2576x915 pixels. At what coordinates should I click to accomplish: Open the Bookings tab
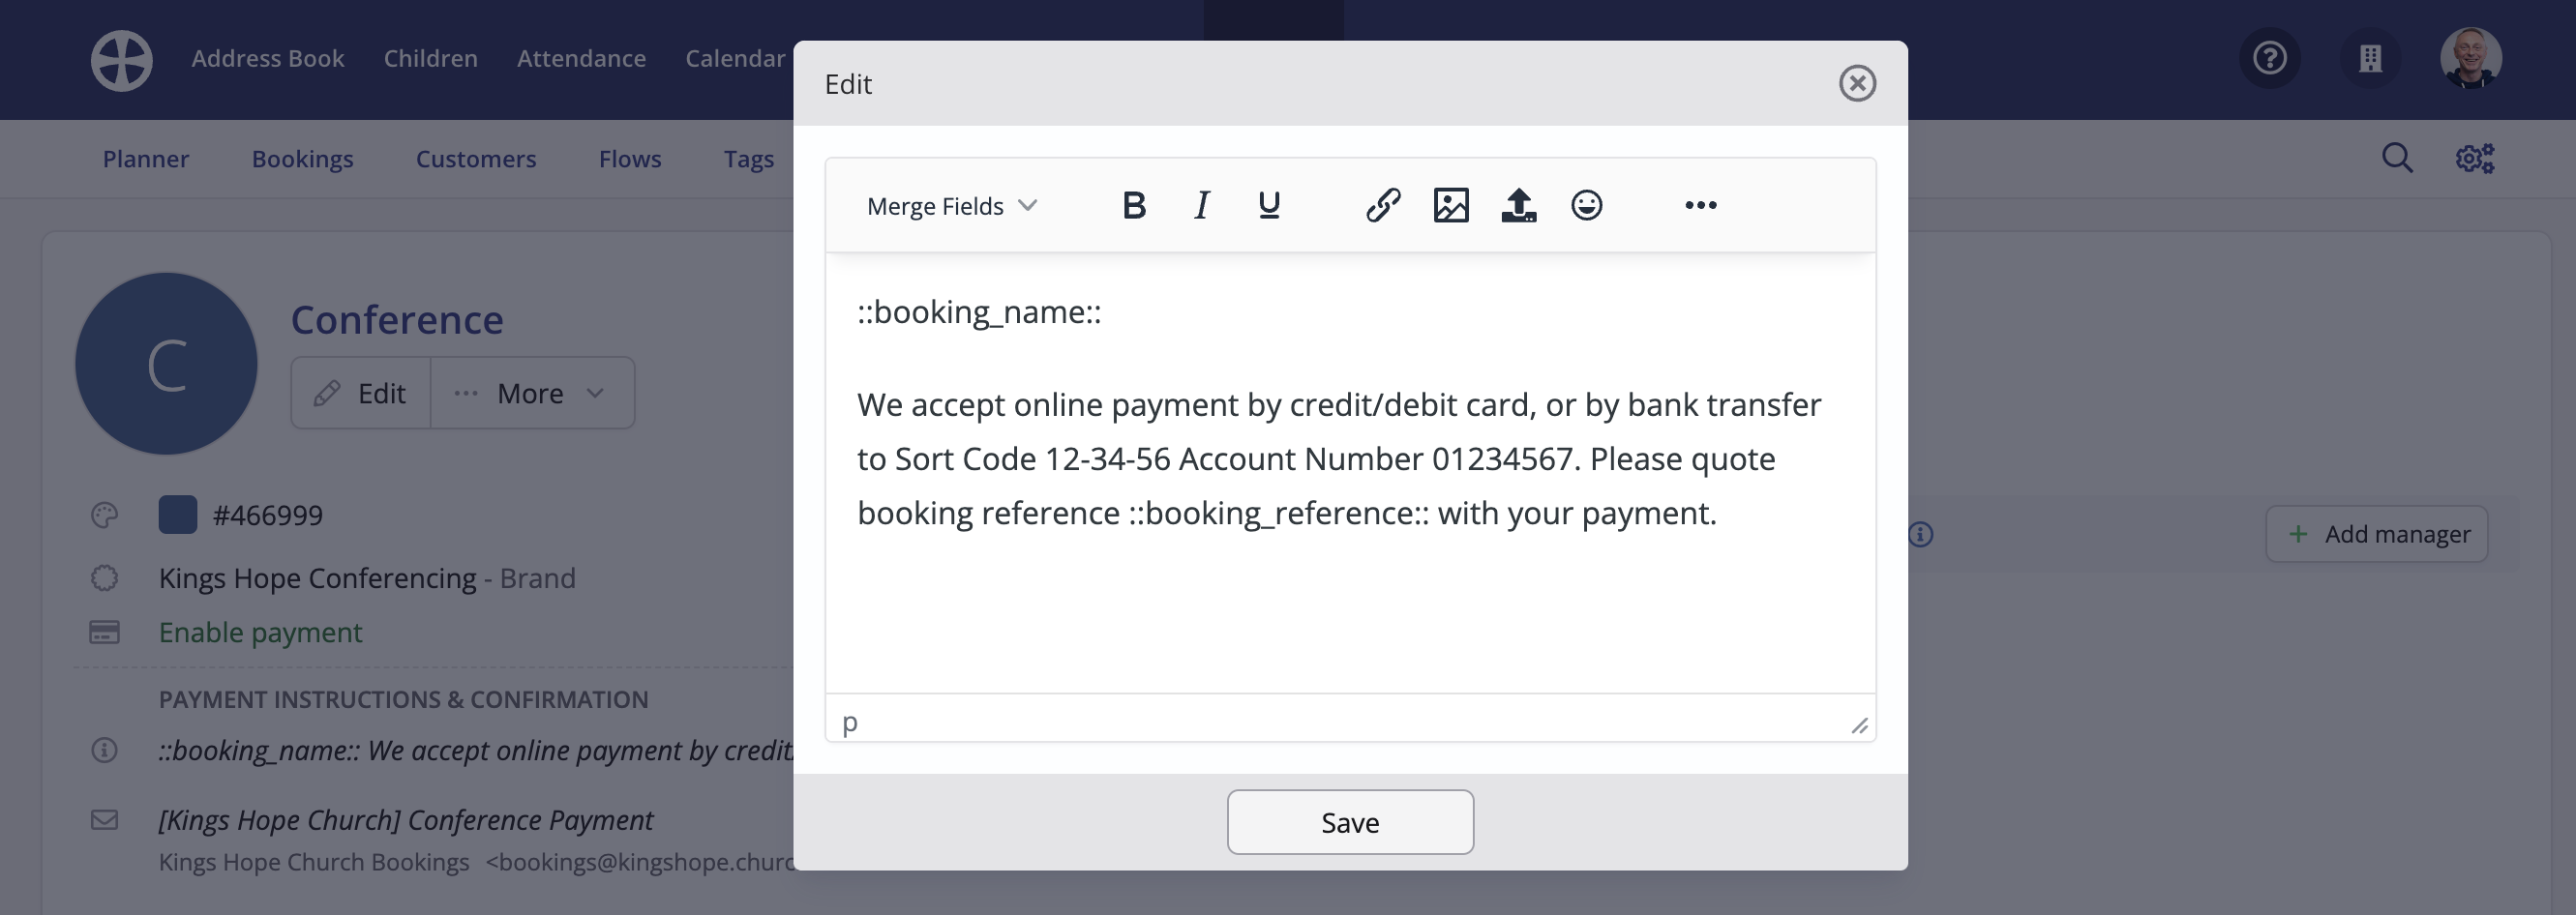[x=302, y=159]
